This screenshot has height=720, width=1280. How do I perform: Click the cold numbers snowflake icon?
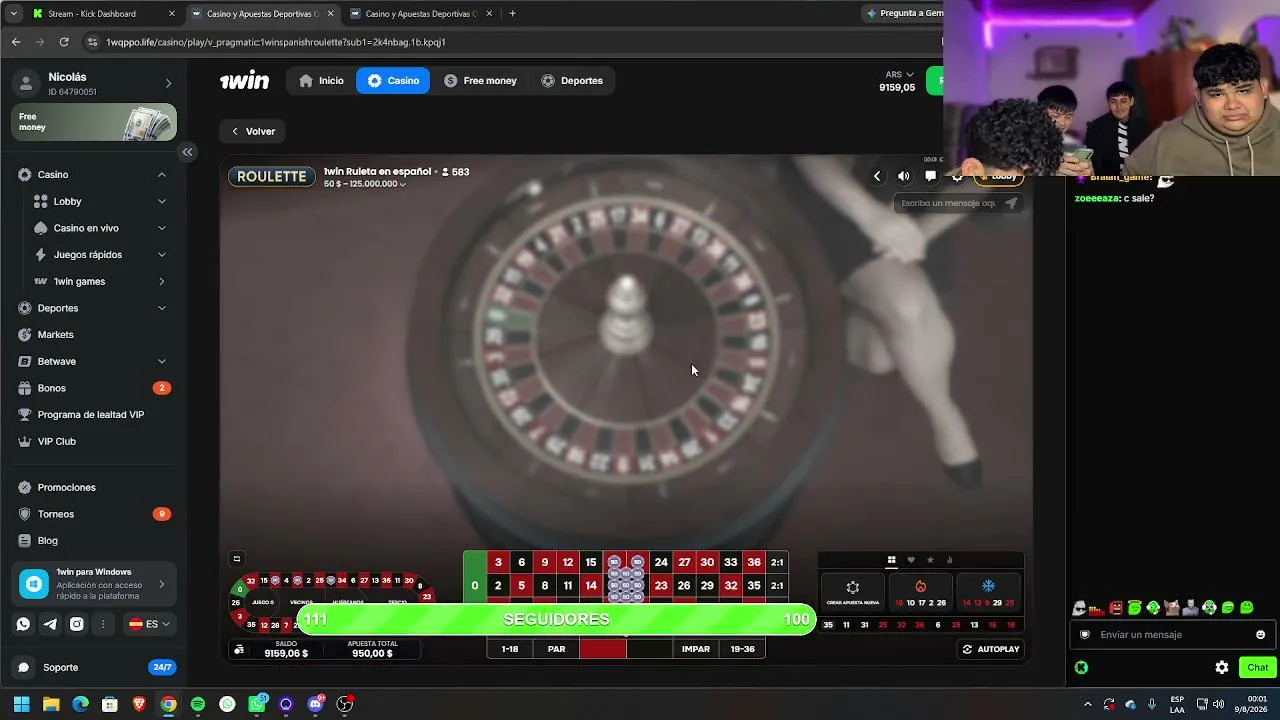[x=988, y=586]
